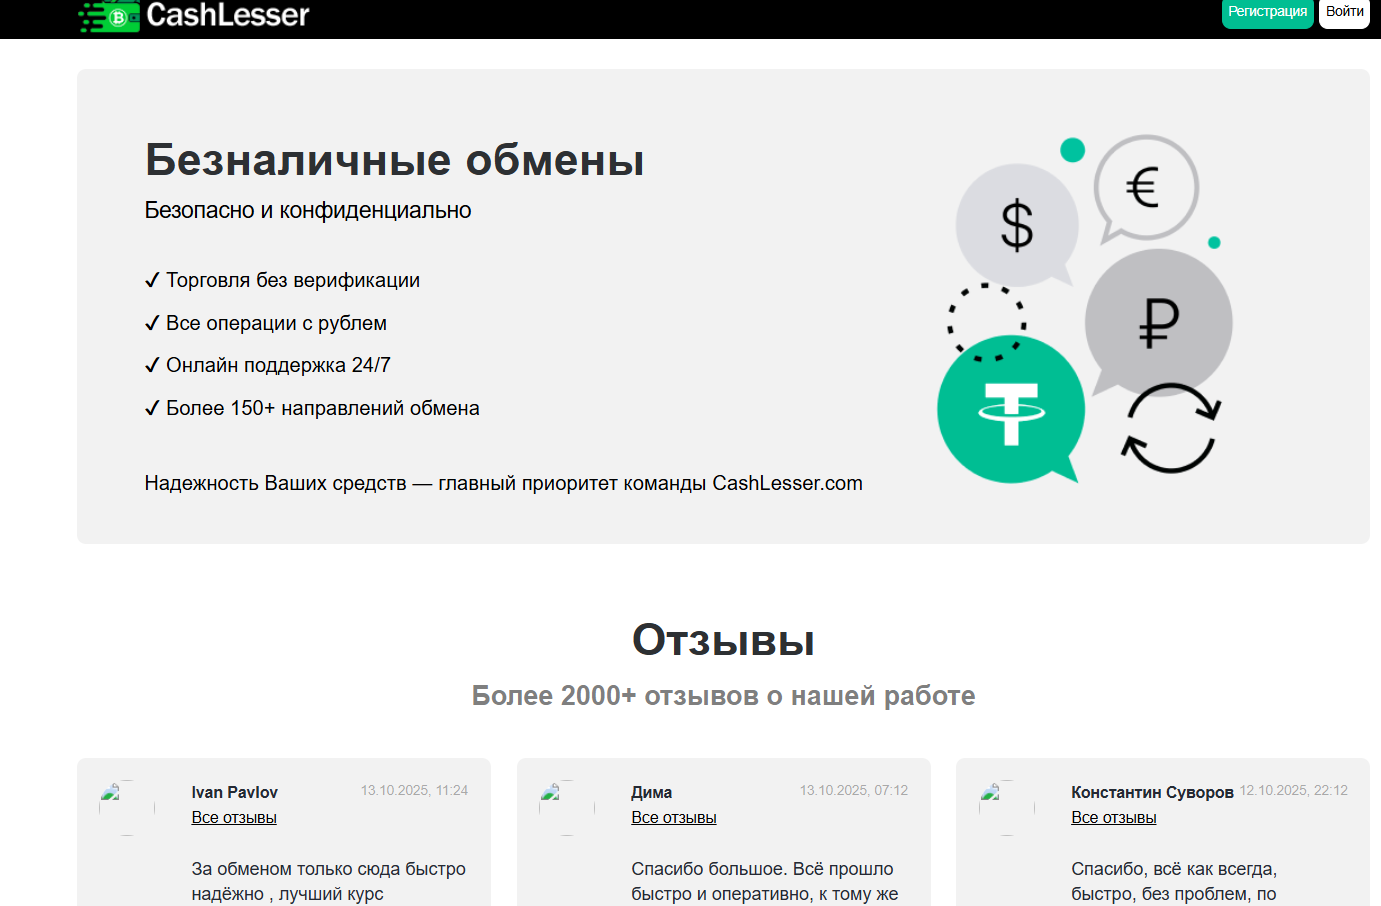Click the date 13.10.2025, 07:12

(x=854, y=791)
